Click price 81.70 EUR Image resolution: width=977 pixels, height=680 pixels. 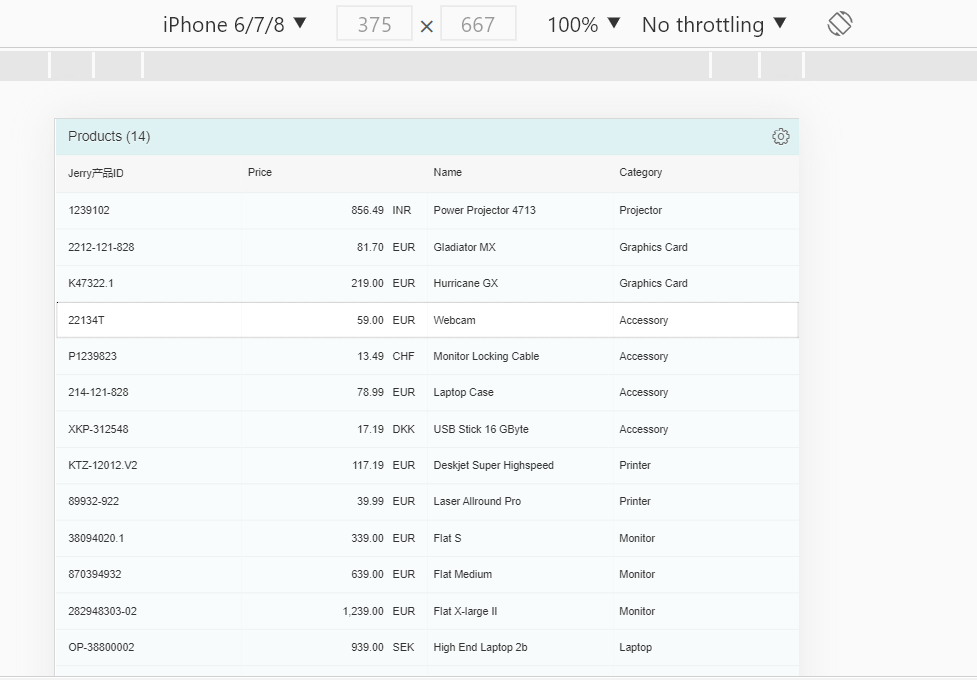(386, 247)
